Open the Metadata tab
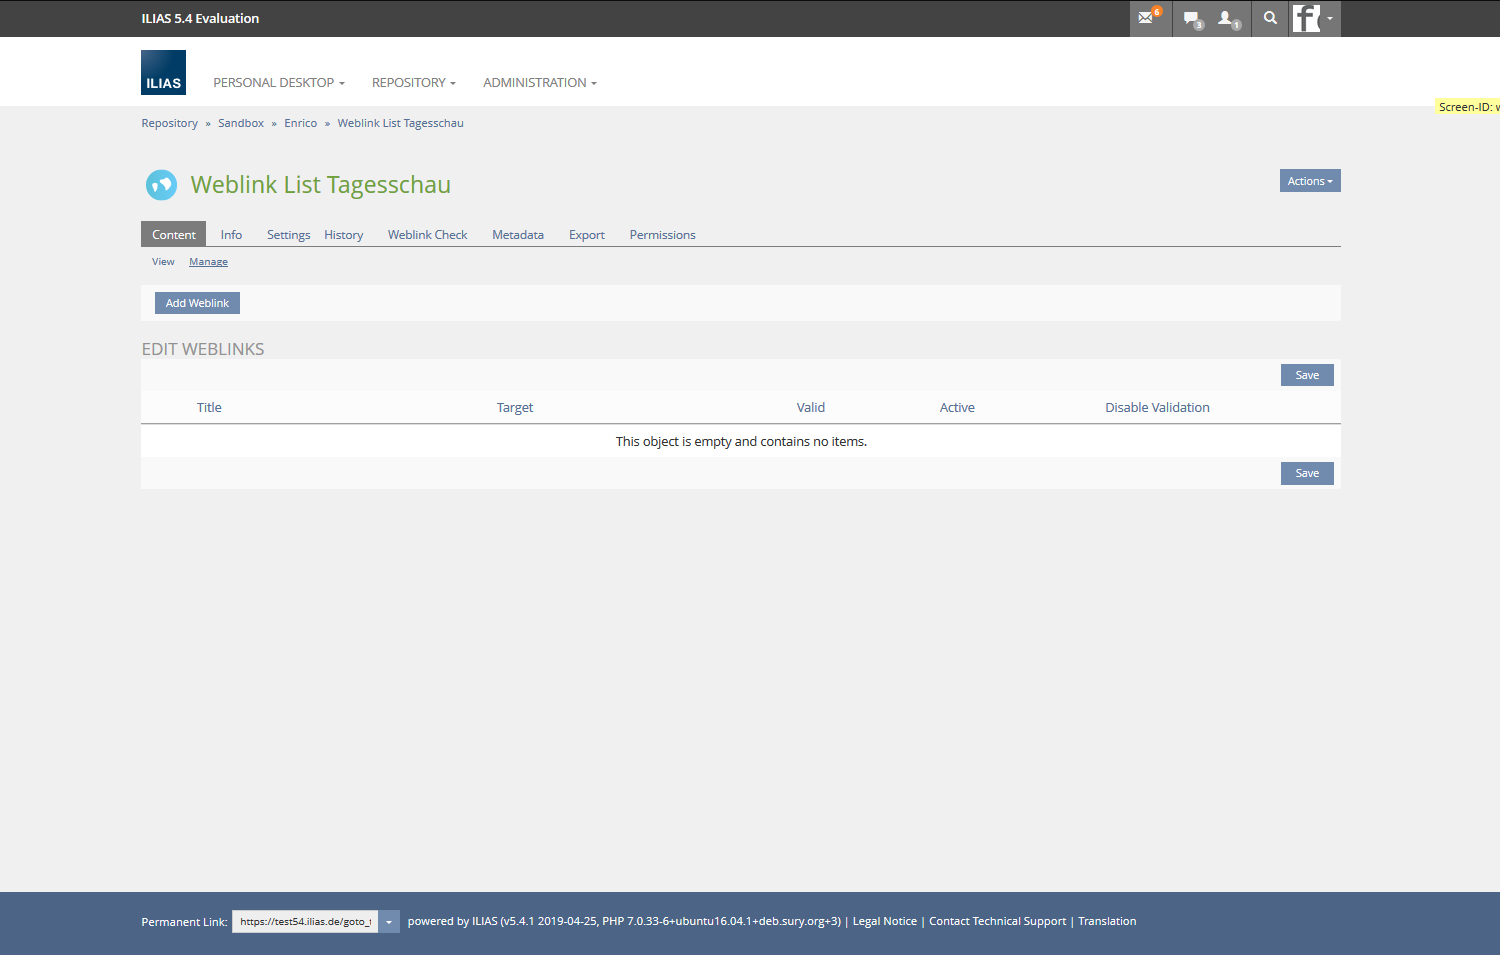Viewport: 1500px width, 955px height. click(x=518, y=235)
